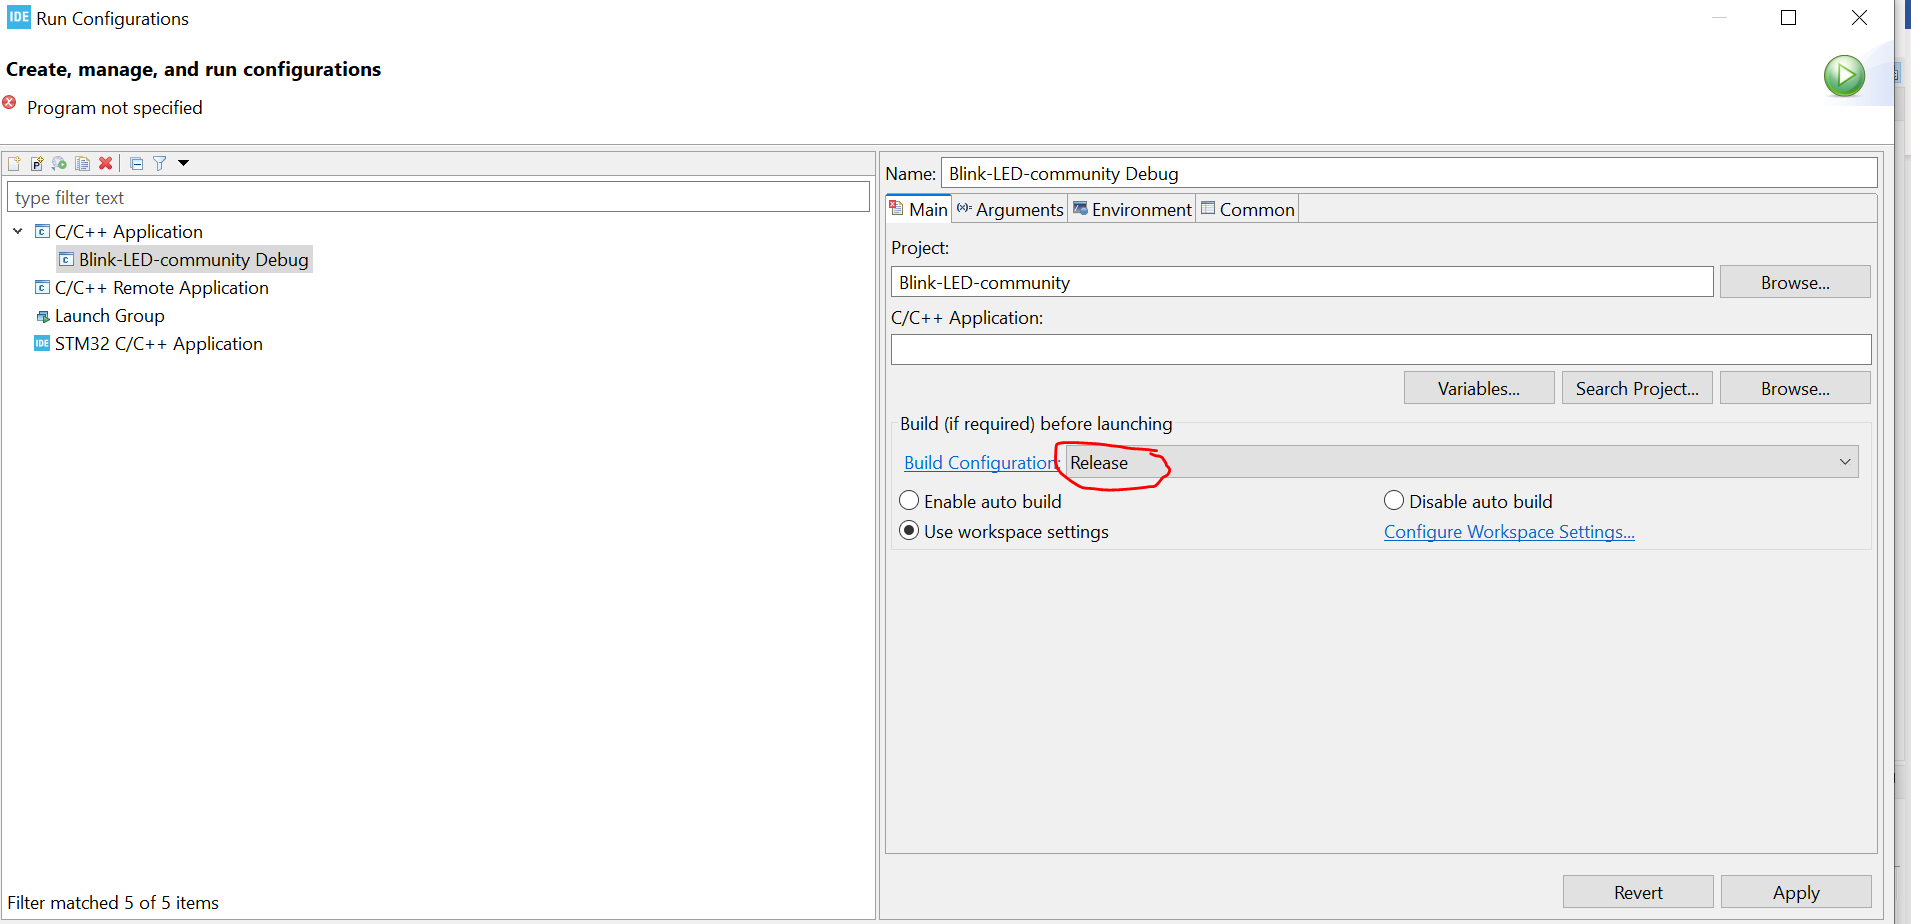Open the Build Configuration dropdown showing Release
The height and width of the screenshot is (924, 1911).
pos(1843,461)
